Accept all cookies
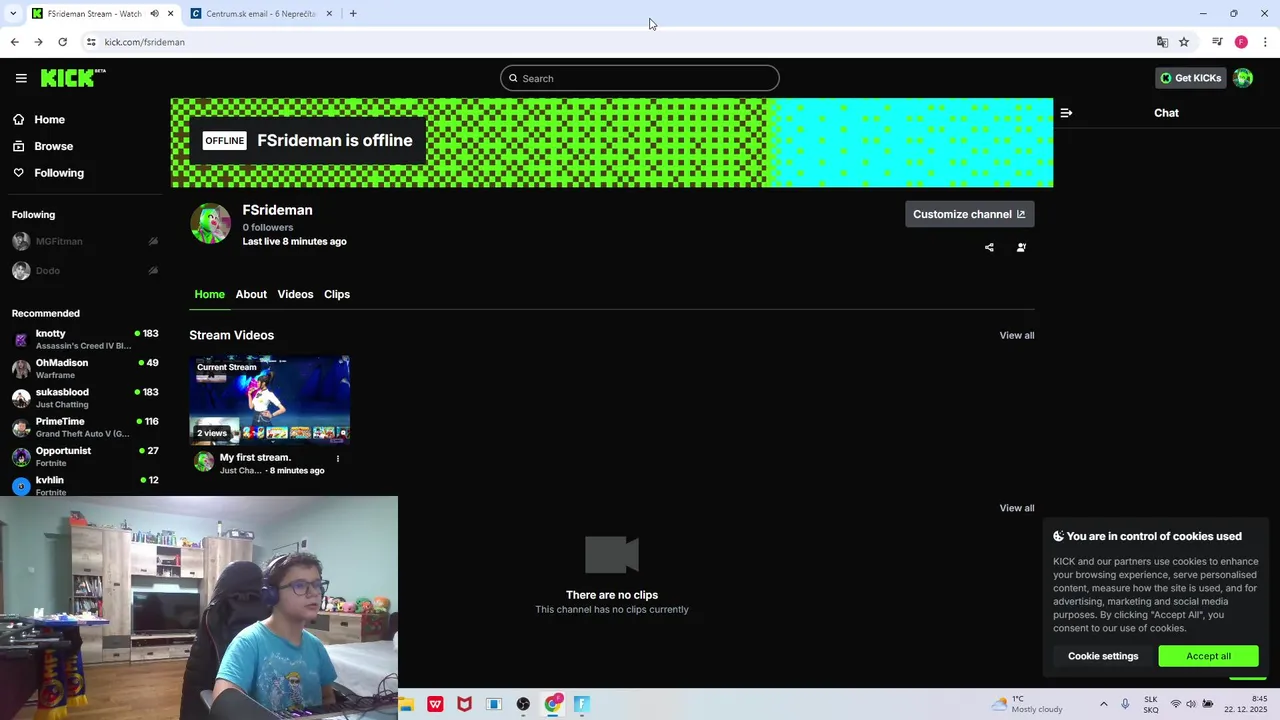The image size is (1280, 720). 1208,656
